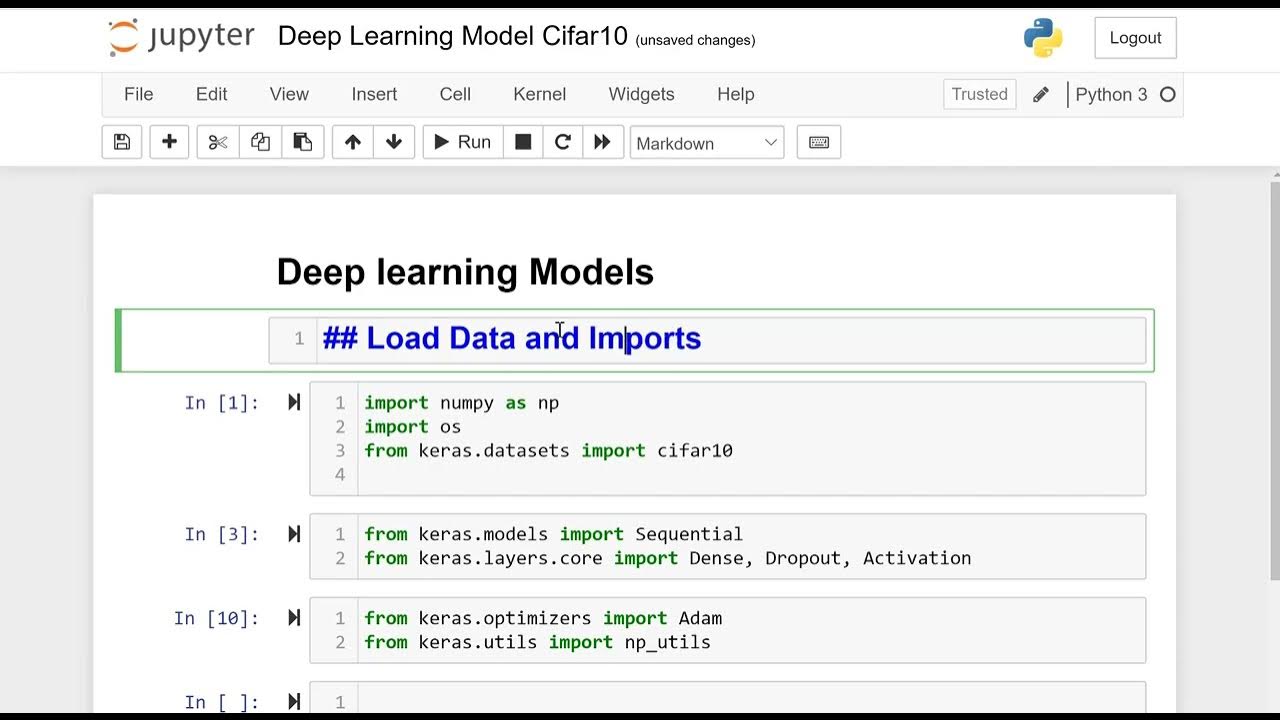Click the In [3]: prompt label
Viewport: 1280px width, 720px height.
[221, 534]
